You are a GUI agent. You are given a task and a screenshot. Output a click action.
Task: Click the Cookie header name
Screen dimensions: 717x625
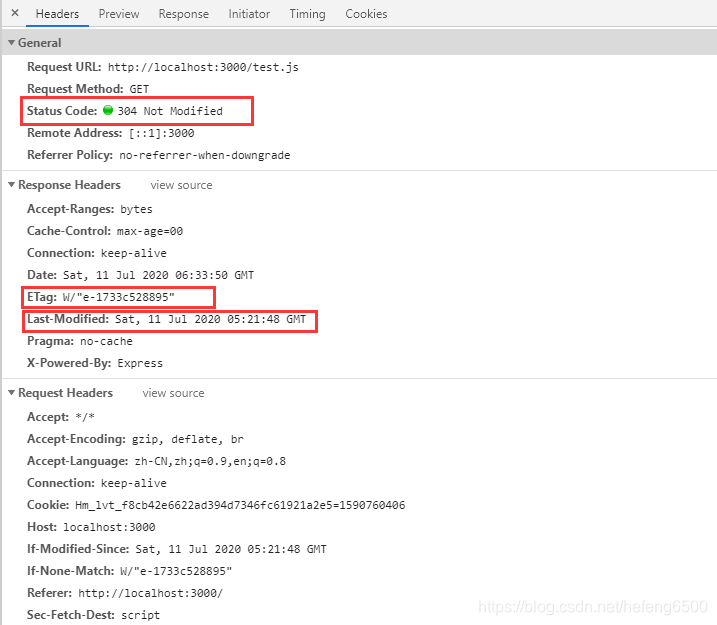point(48,505)
